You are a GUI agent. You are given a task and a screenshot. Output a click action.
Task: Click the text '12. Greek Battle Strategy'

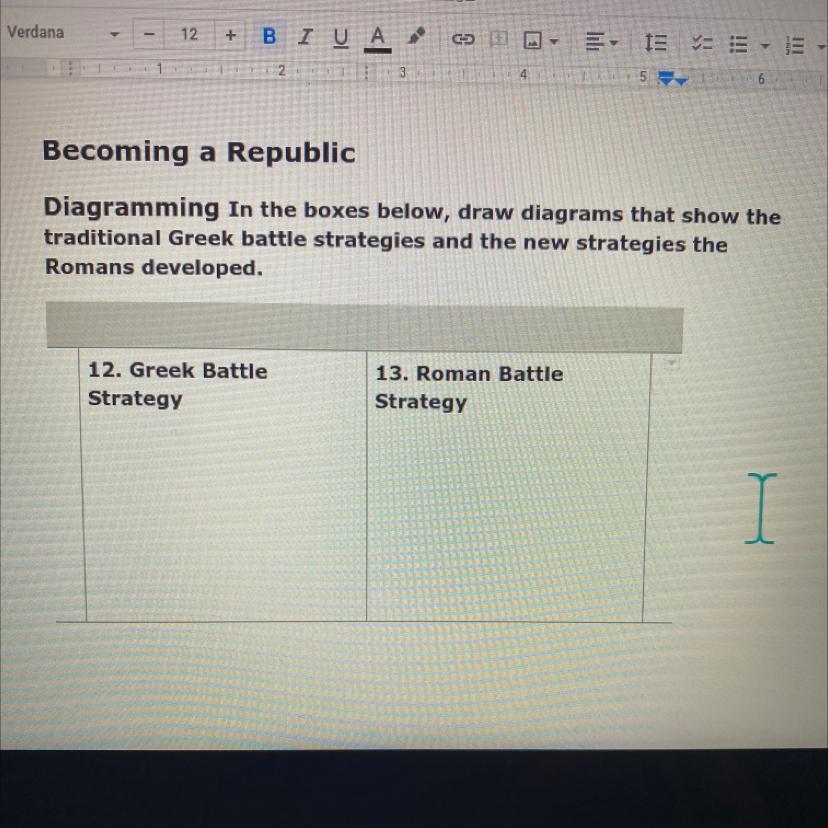coord(177,384)
